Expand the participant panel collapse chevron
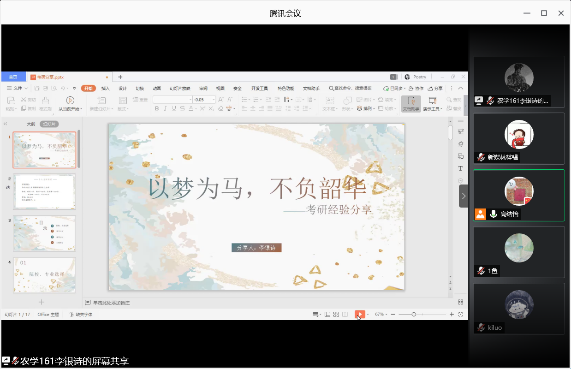The width and height of the screenshot is (571, 369). 463,196
